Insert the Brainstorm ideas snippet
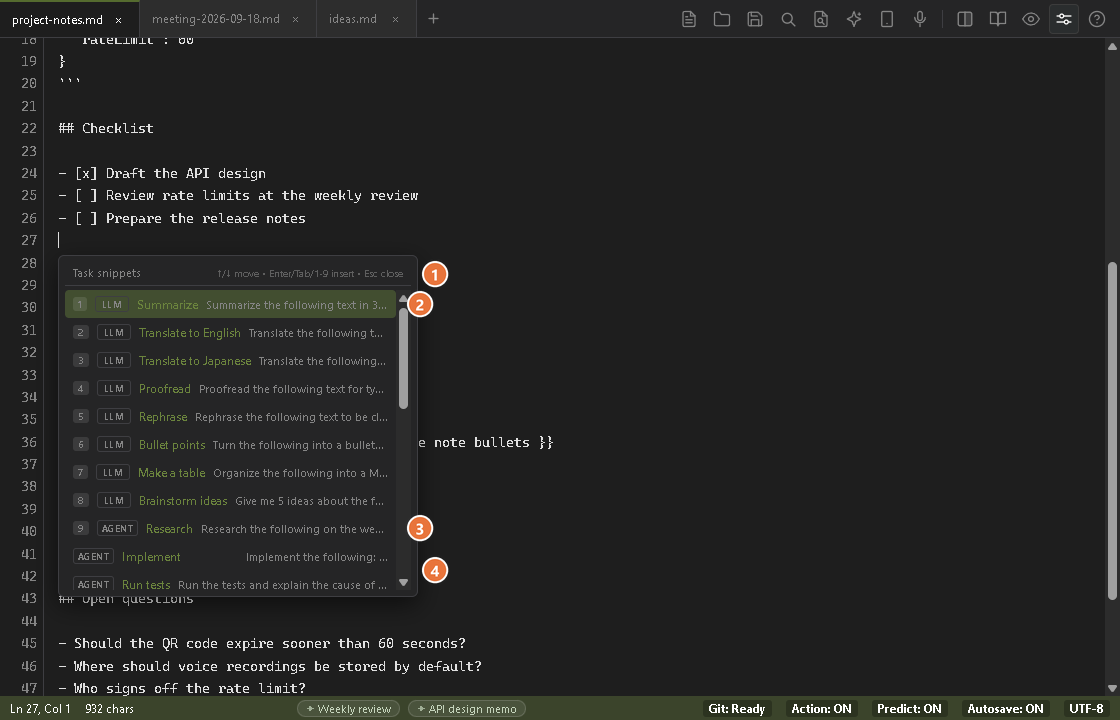1120x720 pixels. point(230,500)
